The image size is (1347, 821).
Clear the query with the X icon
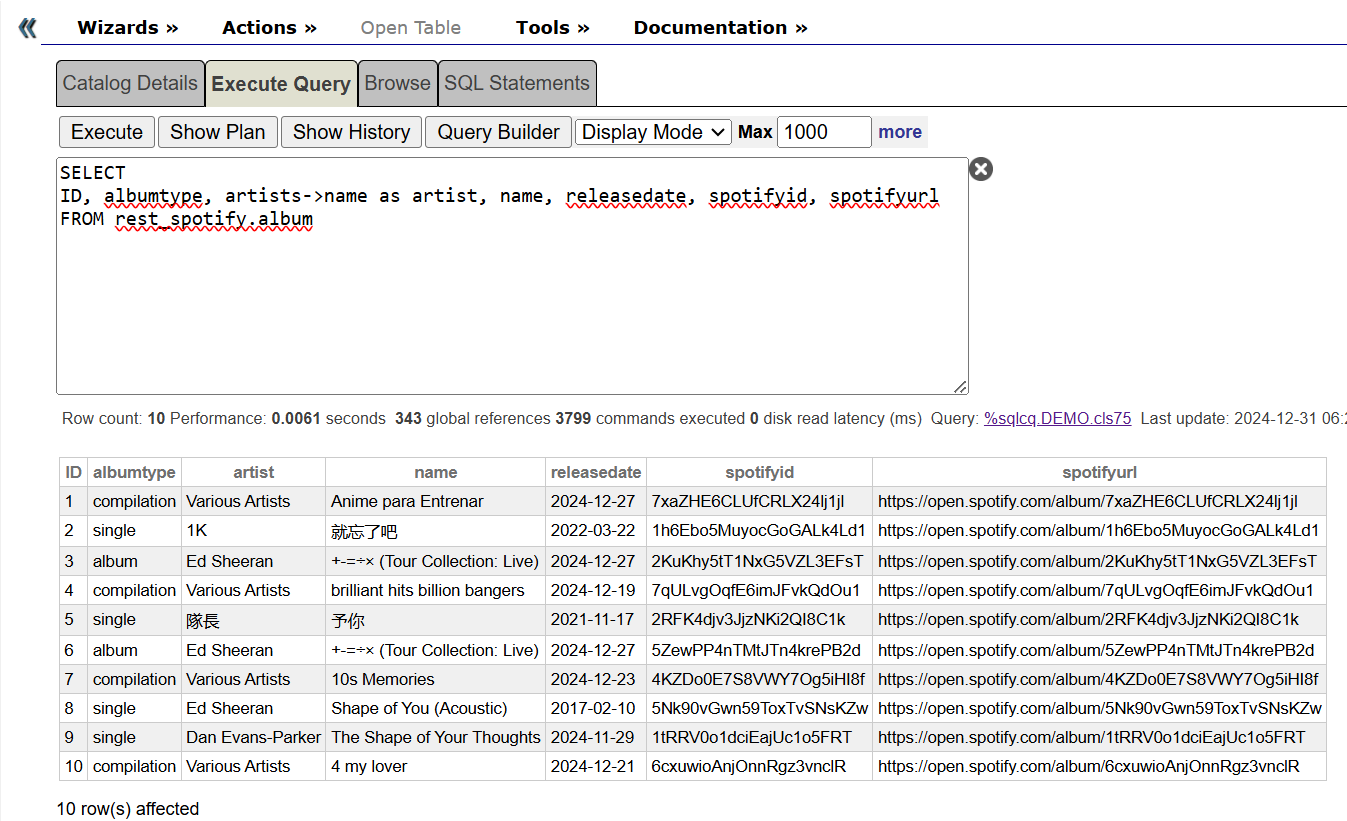click(x=981, y=169)
